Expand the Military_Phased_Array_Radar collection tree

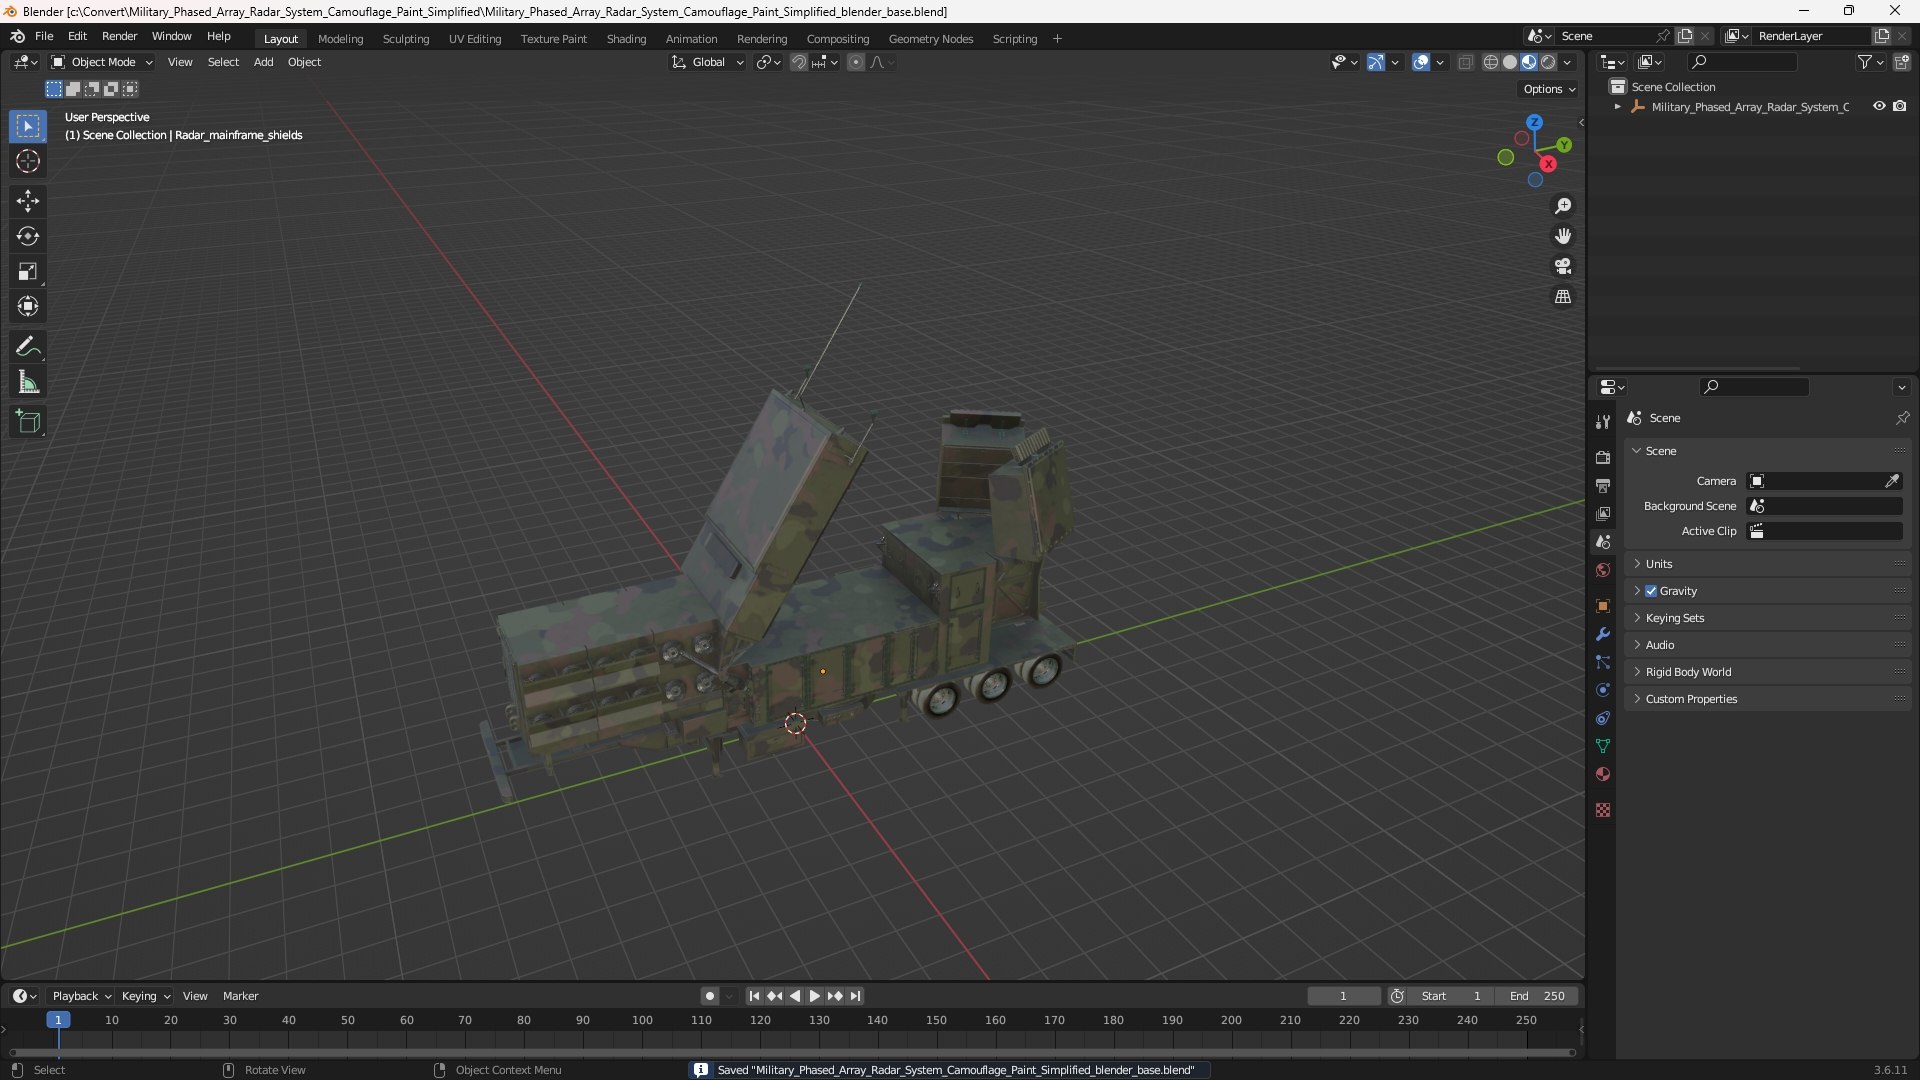point(1617,107)
